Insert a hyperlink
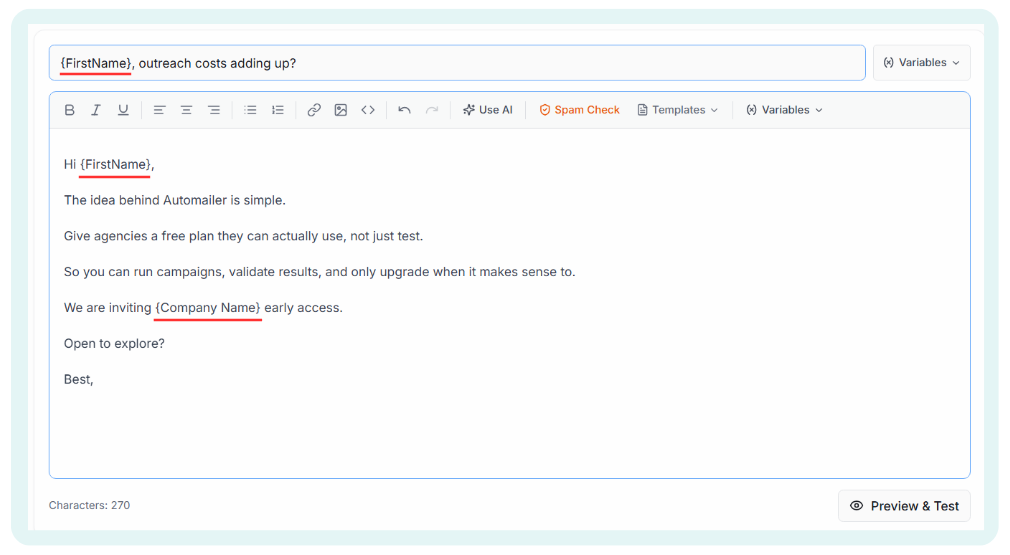The height and width of the screenshot is (555, 1010). click(x=314, y=110)
